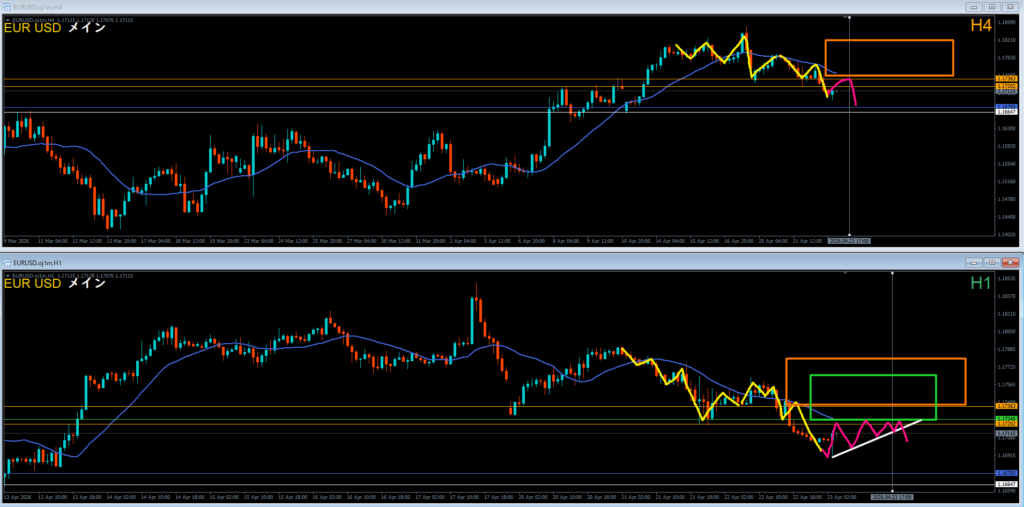Click the green 1.17248 price tag on H1 chart
This screenshot has height=507, width=1024.
click(1006, 418)
